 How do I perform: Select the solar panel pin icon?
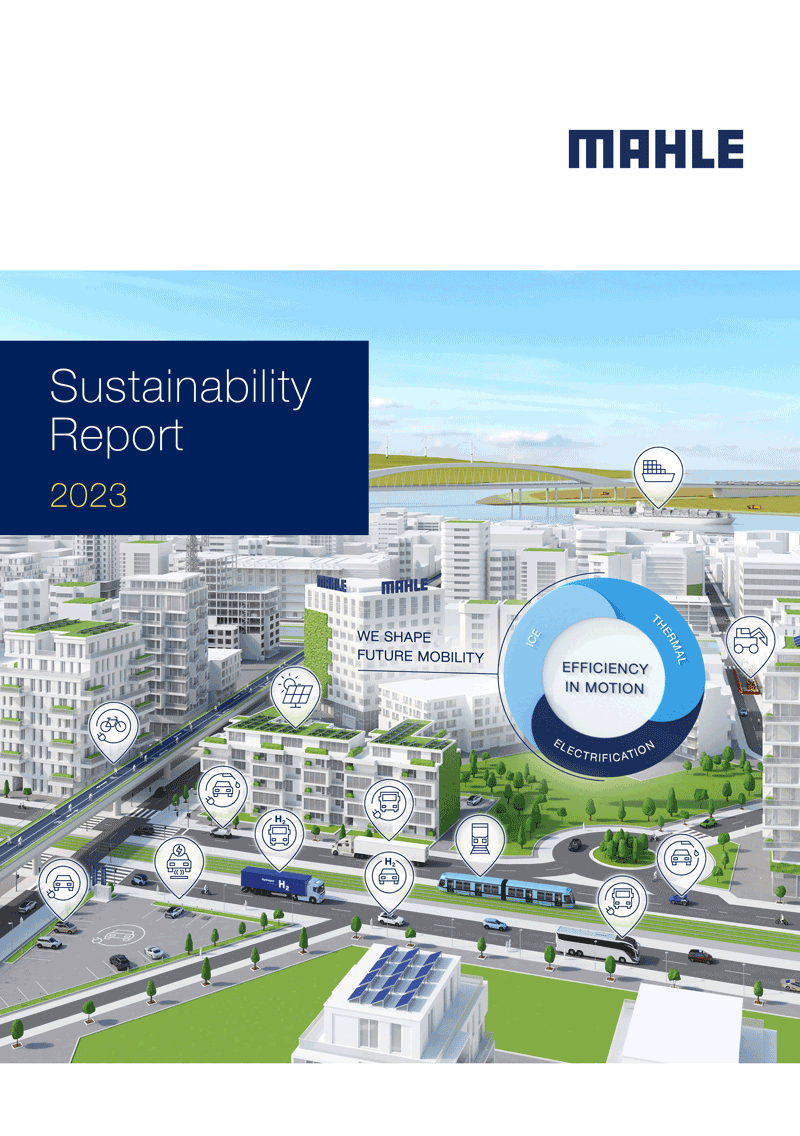[x=296, y=692]
